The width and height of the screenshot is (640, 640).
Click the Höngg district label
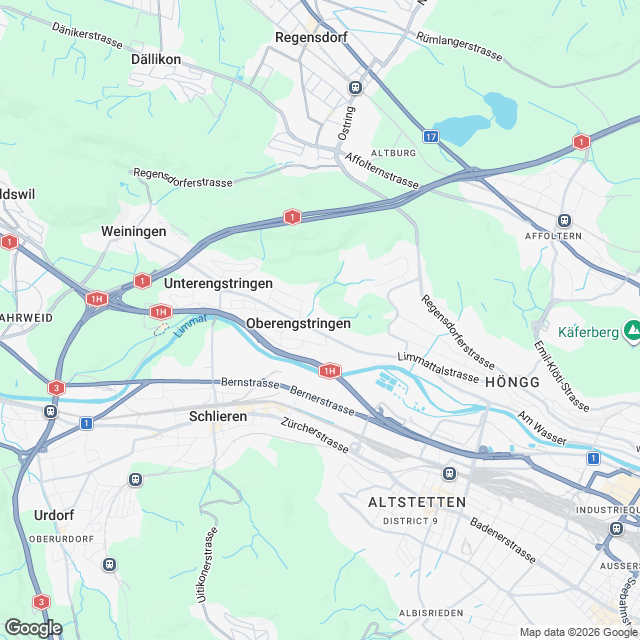512,382
